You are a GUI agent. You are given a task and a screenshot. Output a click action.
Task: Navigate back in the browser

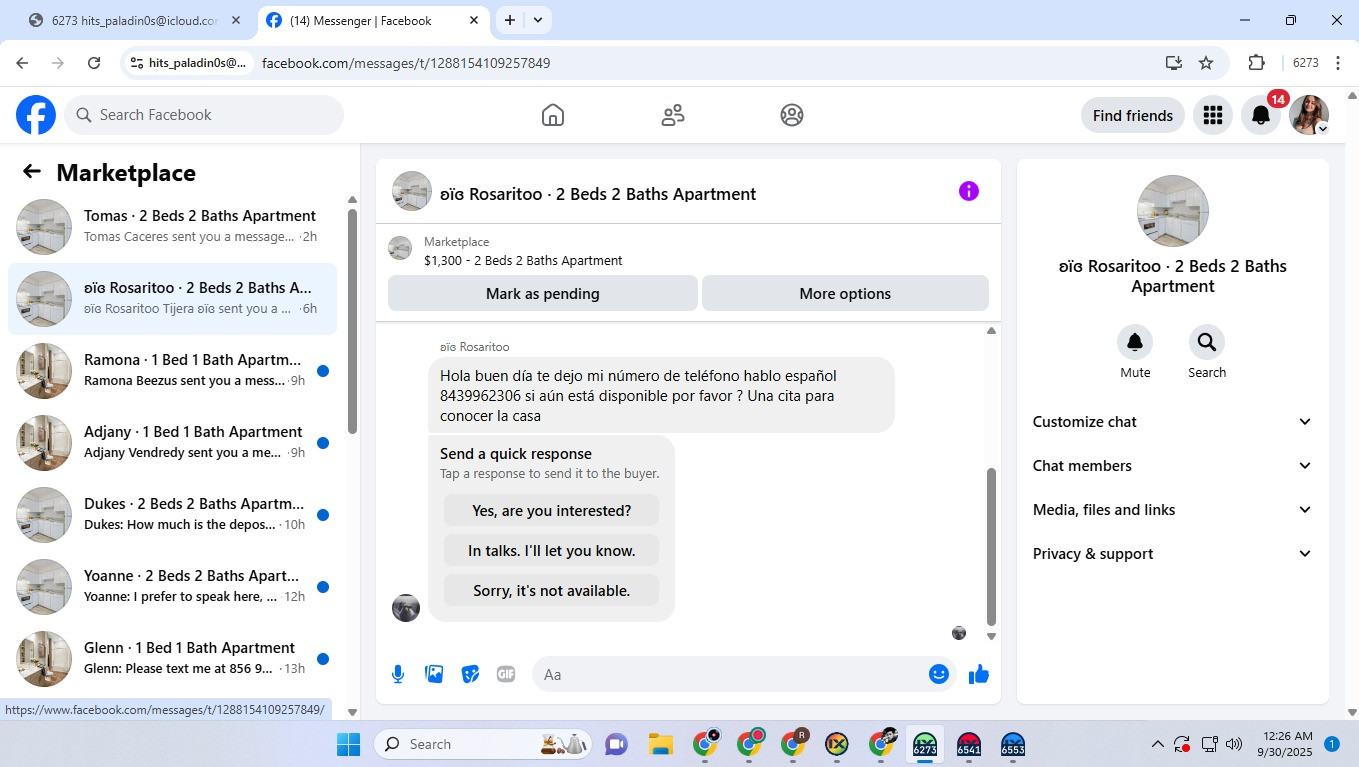(x=22, y=63)
